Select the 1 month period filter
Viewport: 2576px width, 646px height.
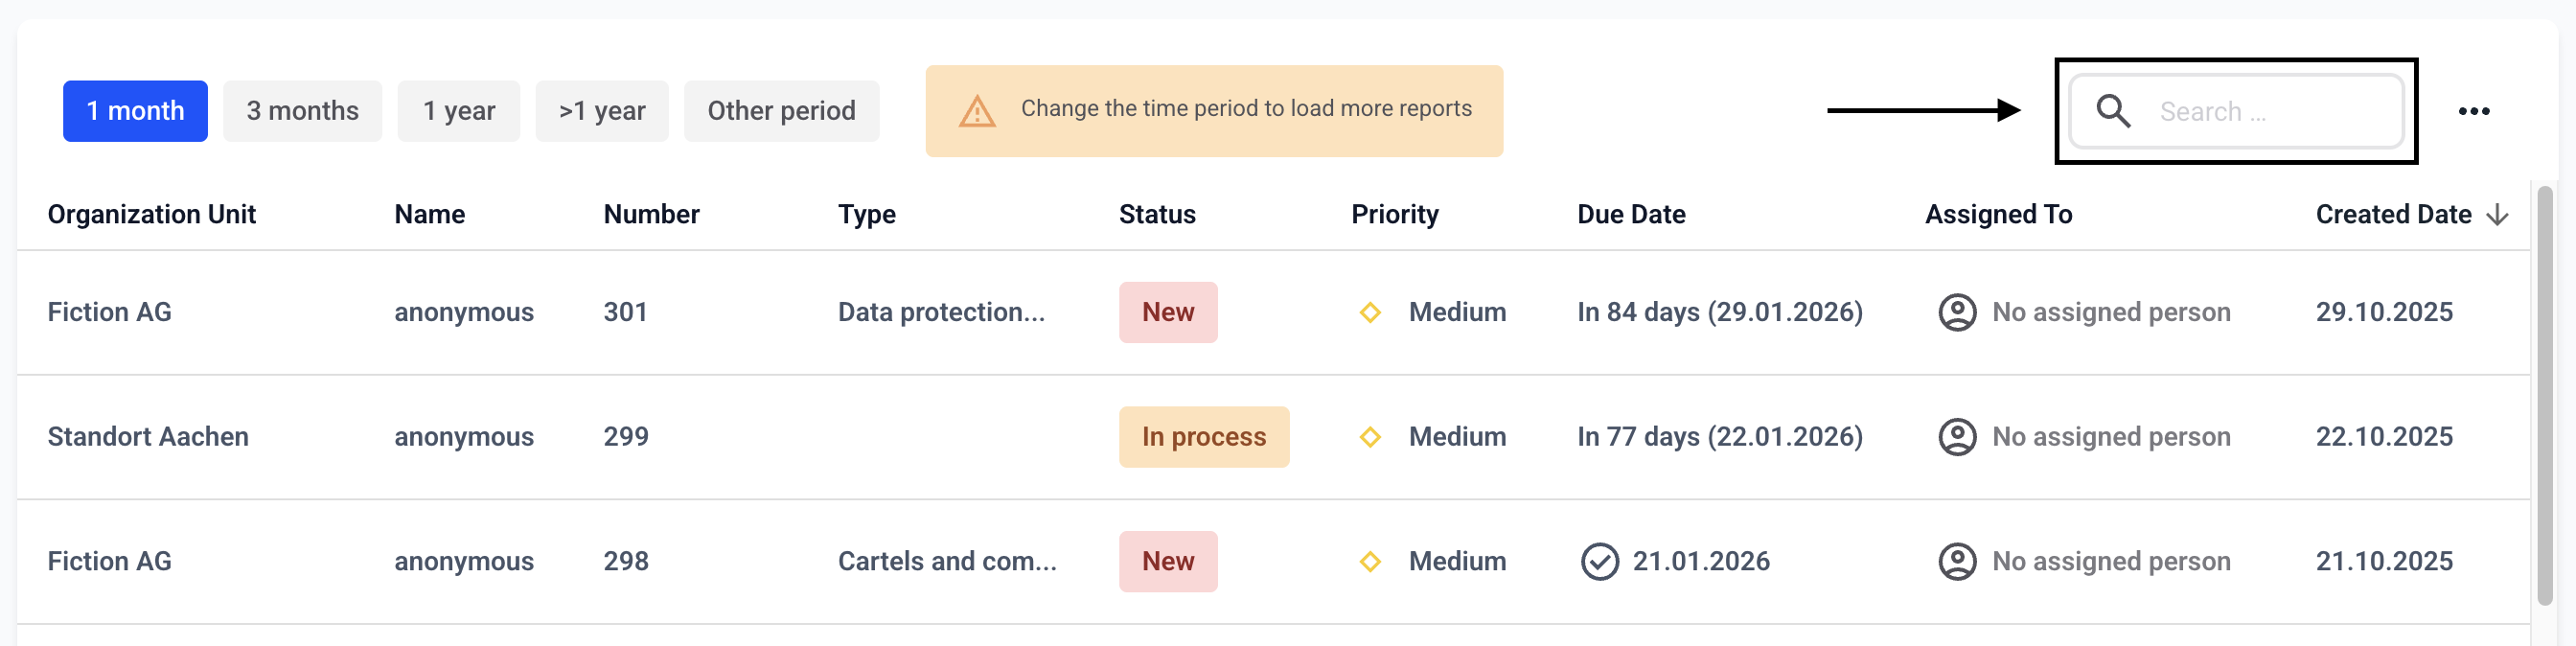click(x=135, y=111)
